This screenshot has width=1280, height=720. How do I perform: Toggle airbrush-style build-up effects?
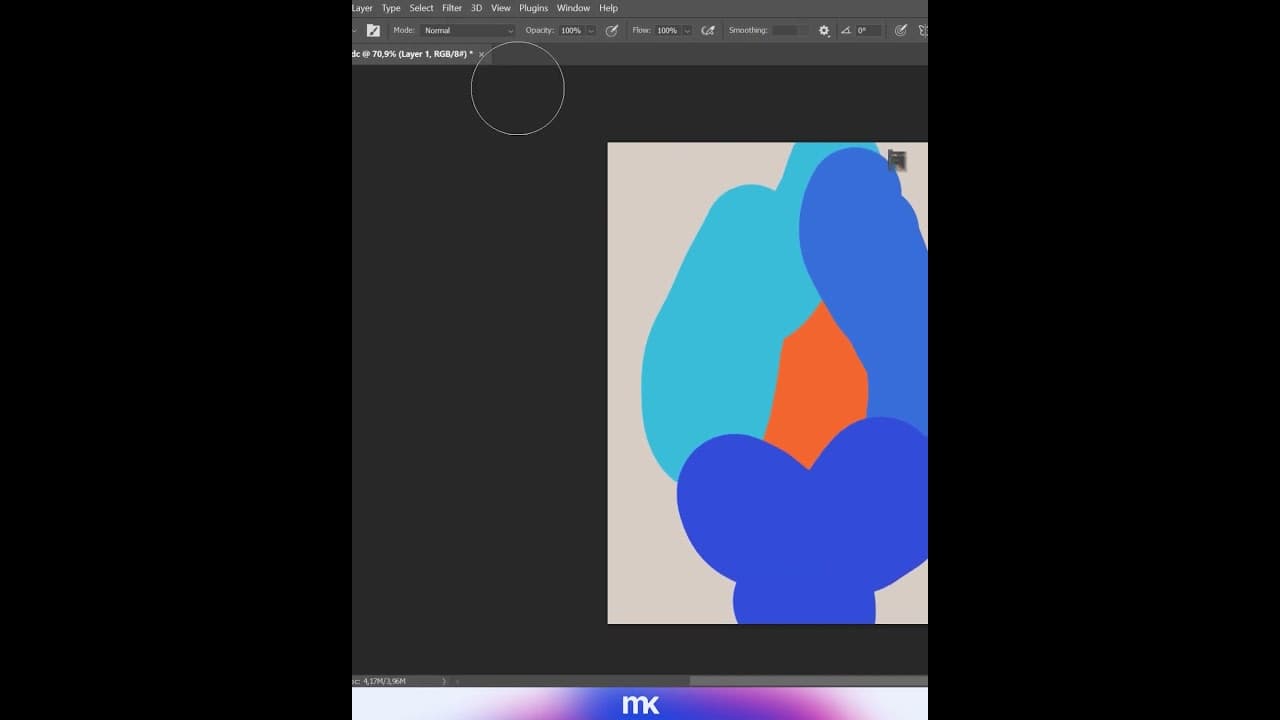coord(708,30)
